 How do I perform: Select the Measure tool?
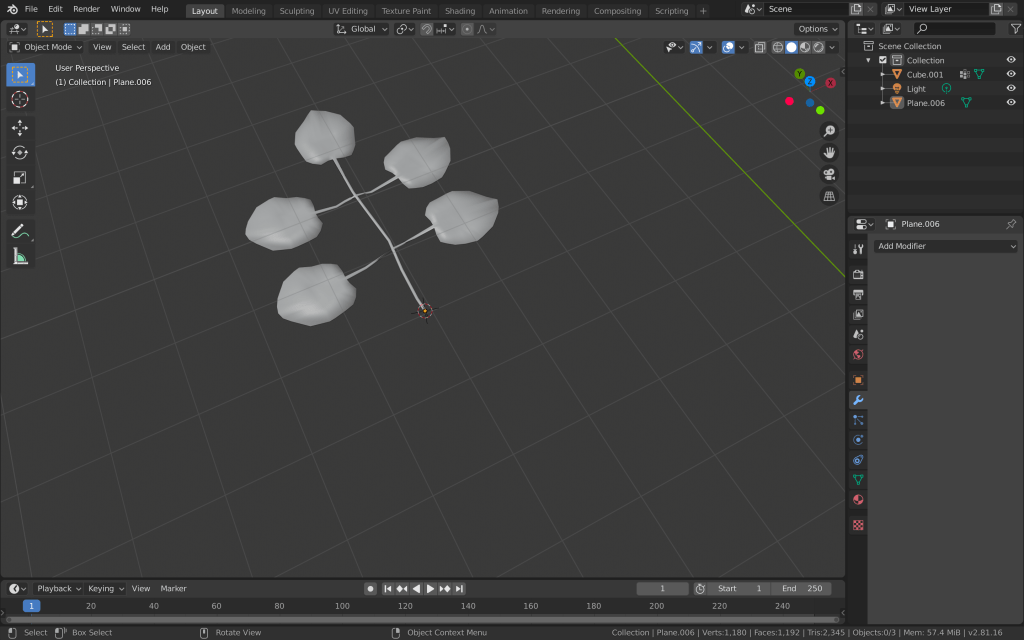(x=20, y=257)
